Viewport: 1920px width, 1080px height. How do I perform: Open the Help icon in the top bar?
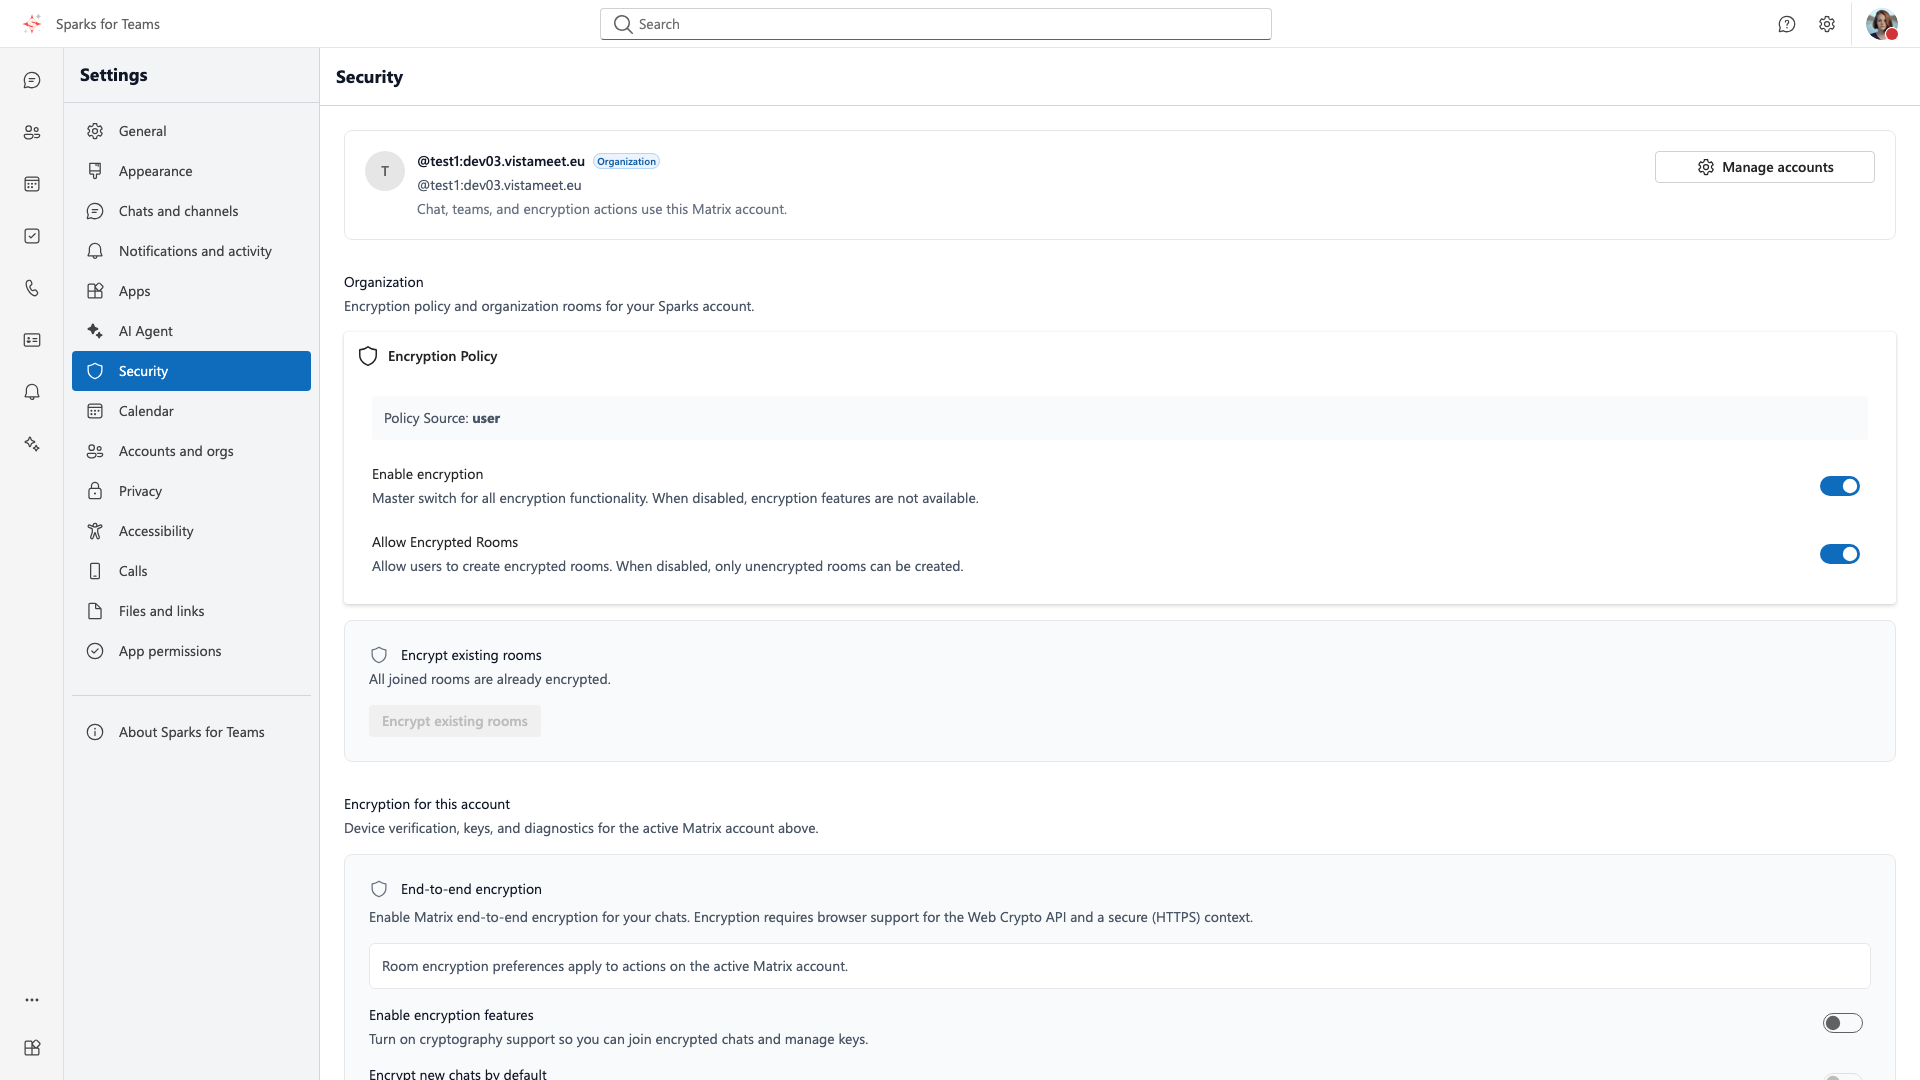(x=1787, y=24)
